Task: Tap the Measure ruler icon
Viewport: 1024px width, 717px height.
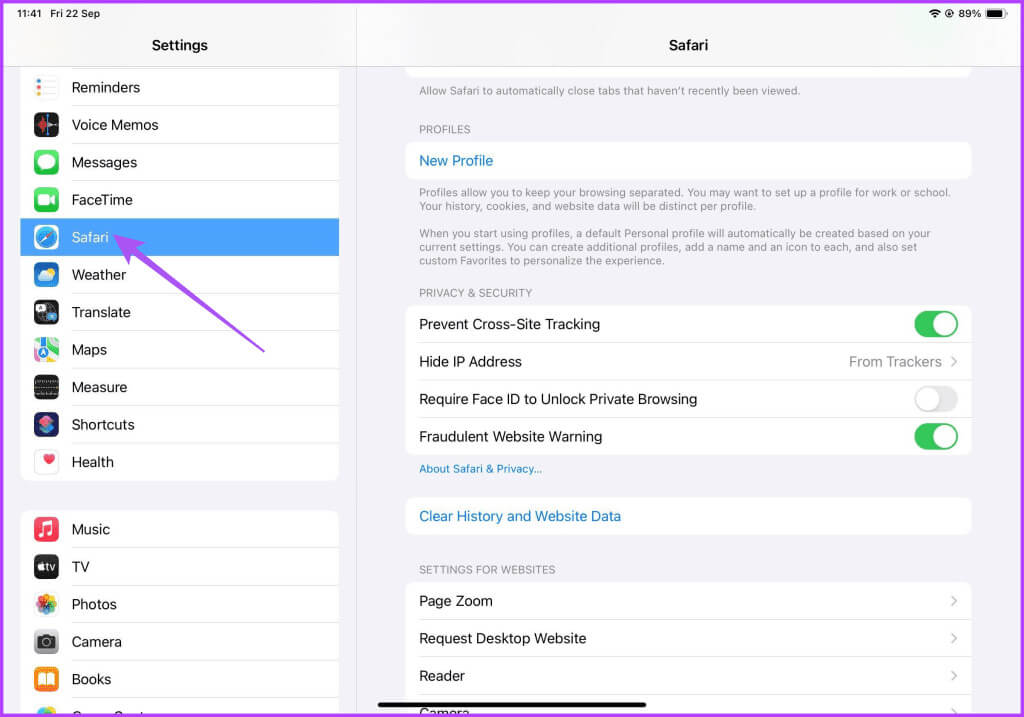Action: click(46, 387)
